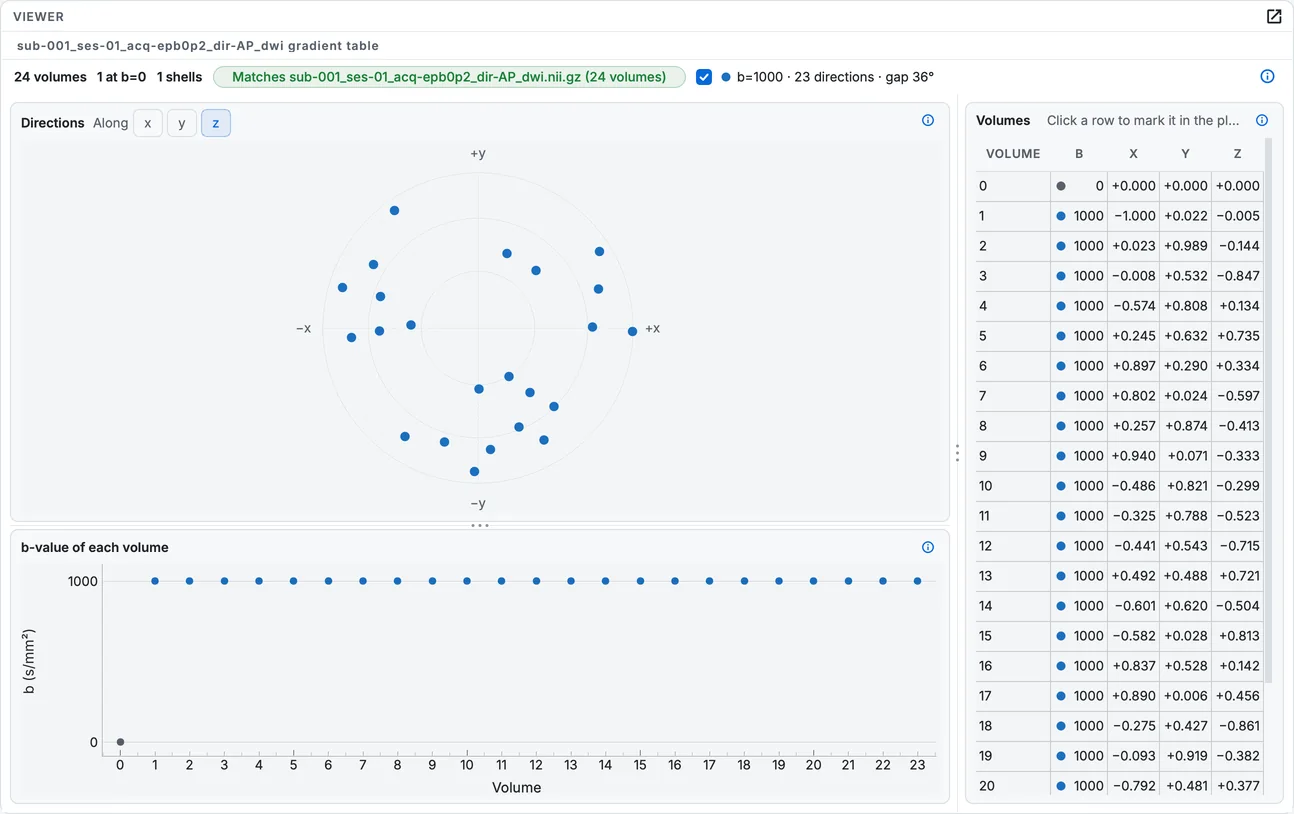Mark the volume 2 row with Y +0.989
This screenshot has width=1294, height=814.
point(1120,246)
